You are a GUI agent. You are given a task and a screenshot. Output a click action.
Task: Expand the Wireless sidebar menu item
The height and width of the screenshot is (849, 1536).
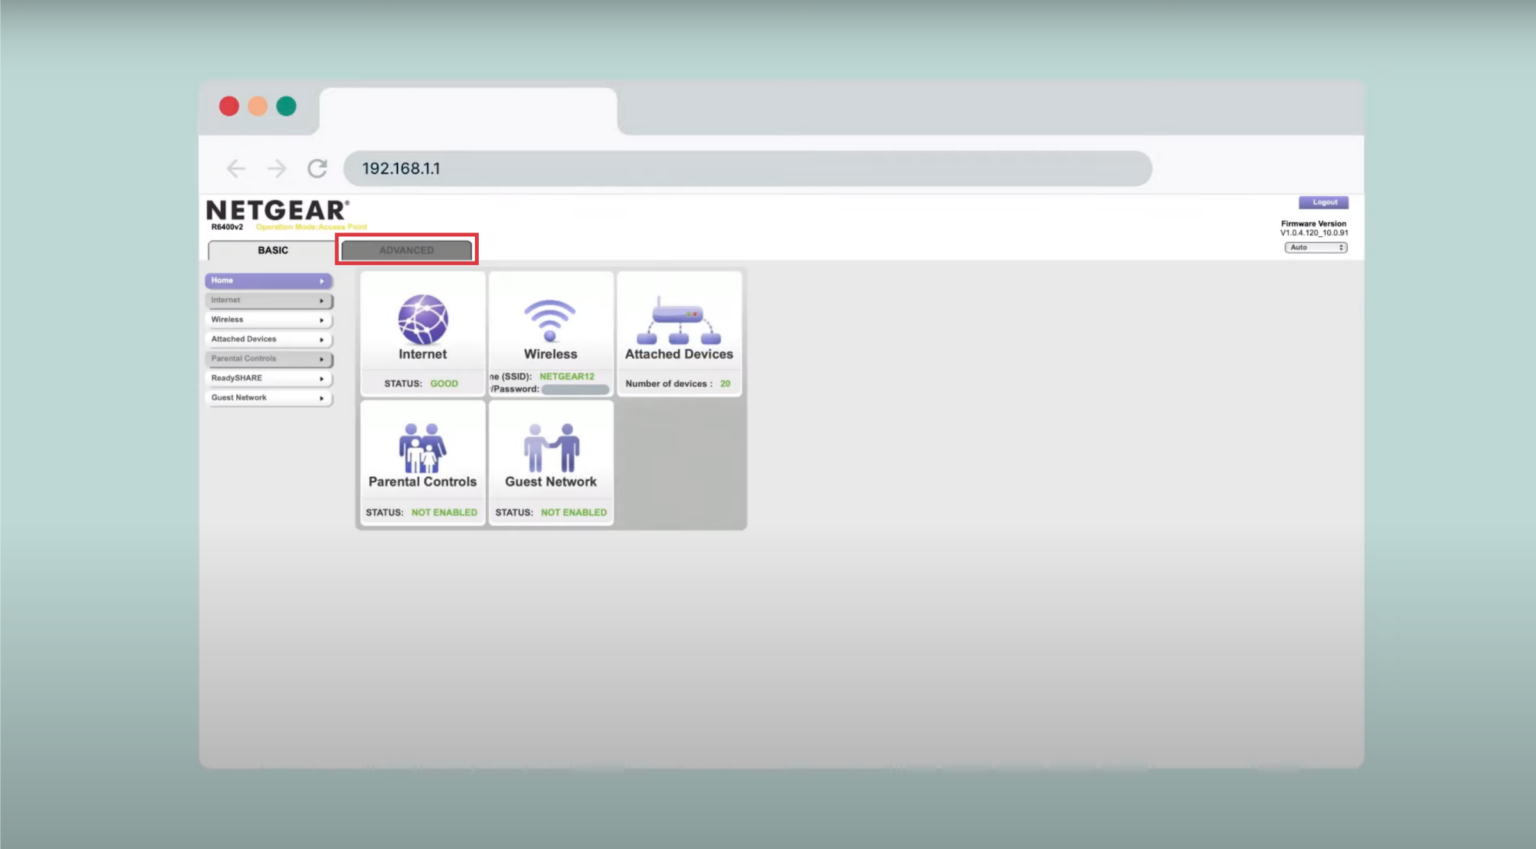point(268,320)
